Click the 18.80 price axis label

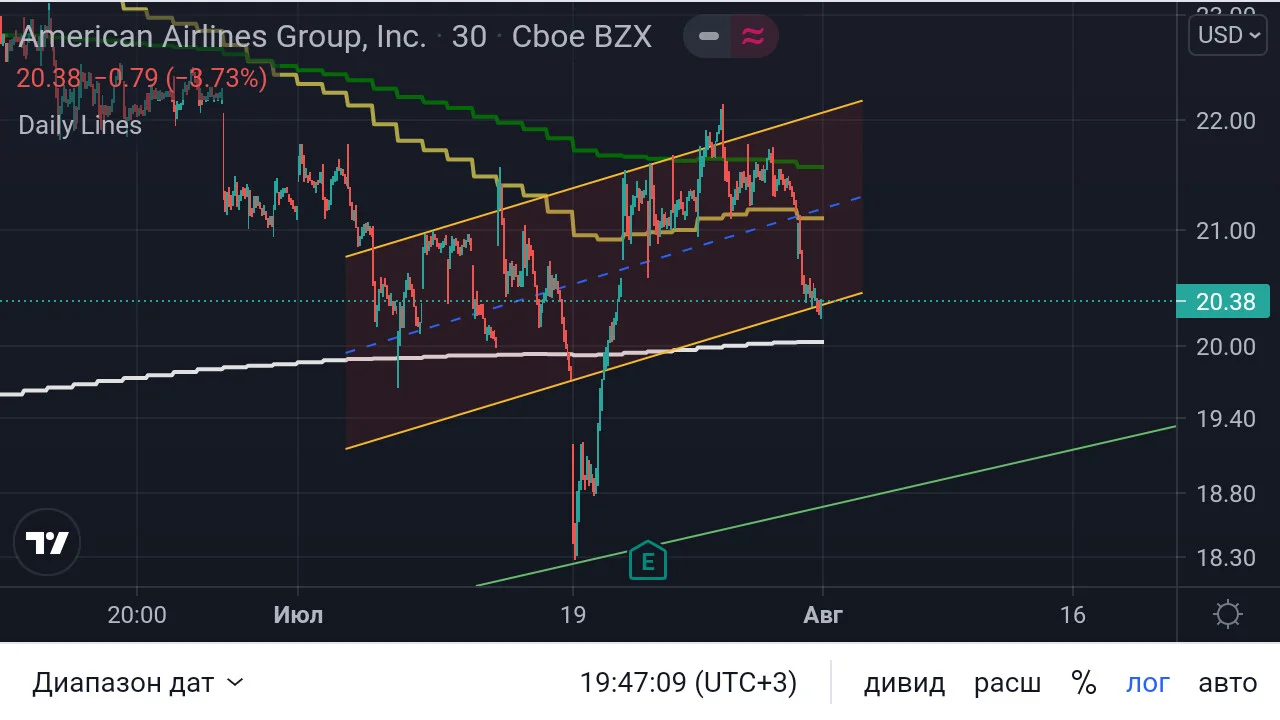pos(1225,493)
